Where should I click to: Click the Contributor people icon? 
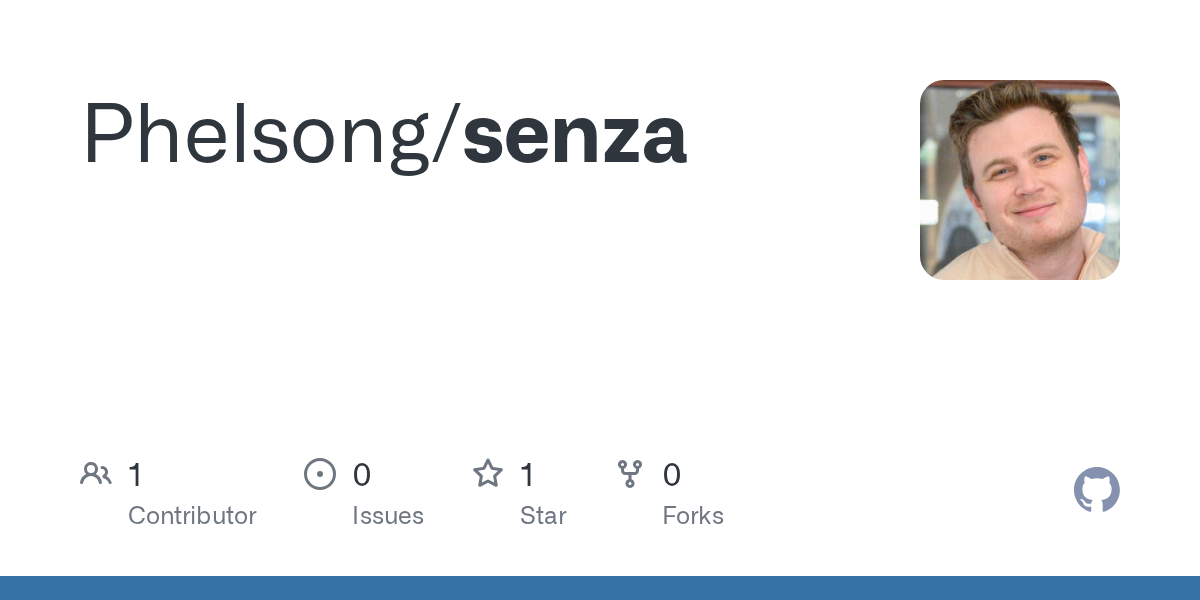coord(96,474)
